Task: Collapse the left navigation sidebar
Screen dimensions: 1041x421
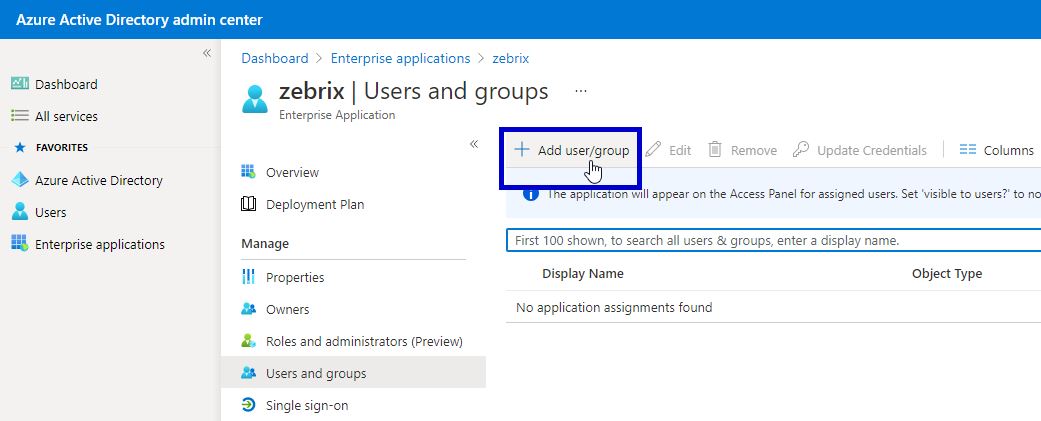Action: (x=207, y=53)
